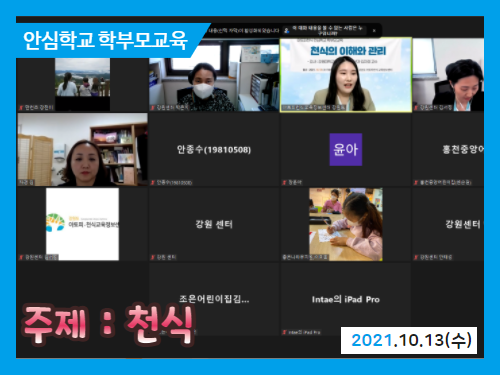Click the muted mic icon on the 강원 센터 tile
The image size is (500, 375).
tap(153, 257)
